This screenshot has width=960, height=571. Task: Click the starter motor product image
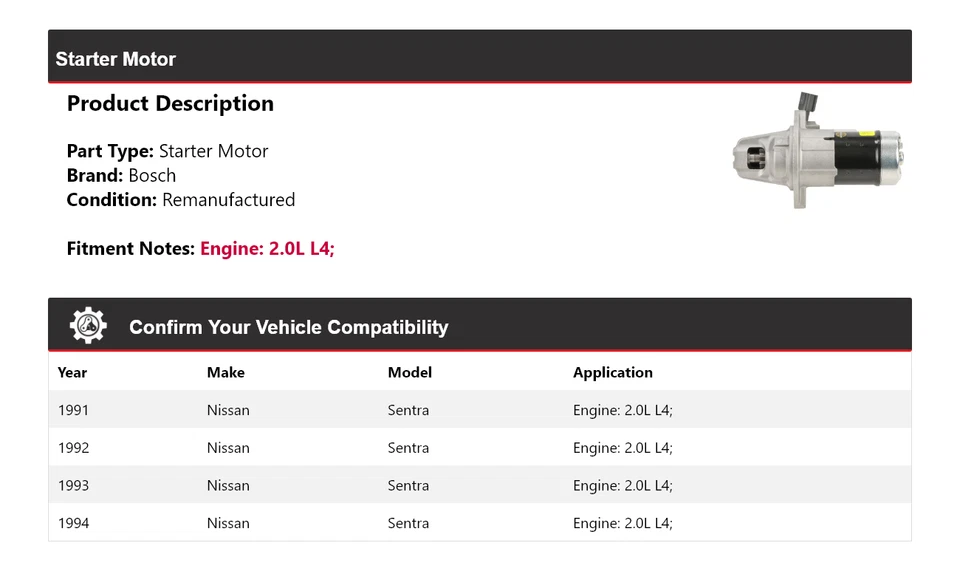tap(818, 151)
